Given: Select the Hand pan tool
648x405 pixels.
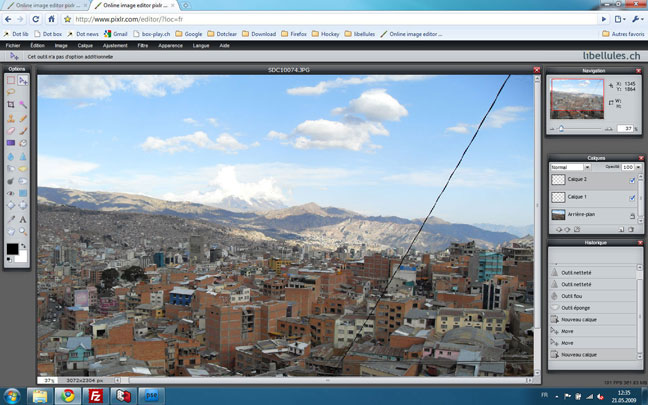Looking at the screenshot, I should pyautogui.click(x=11, y=232).
